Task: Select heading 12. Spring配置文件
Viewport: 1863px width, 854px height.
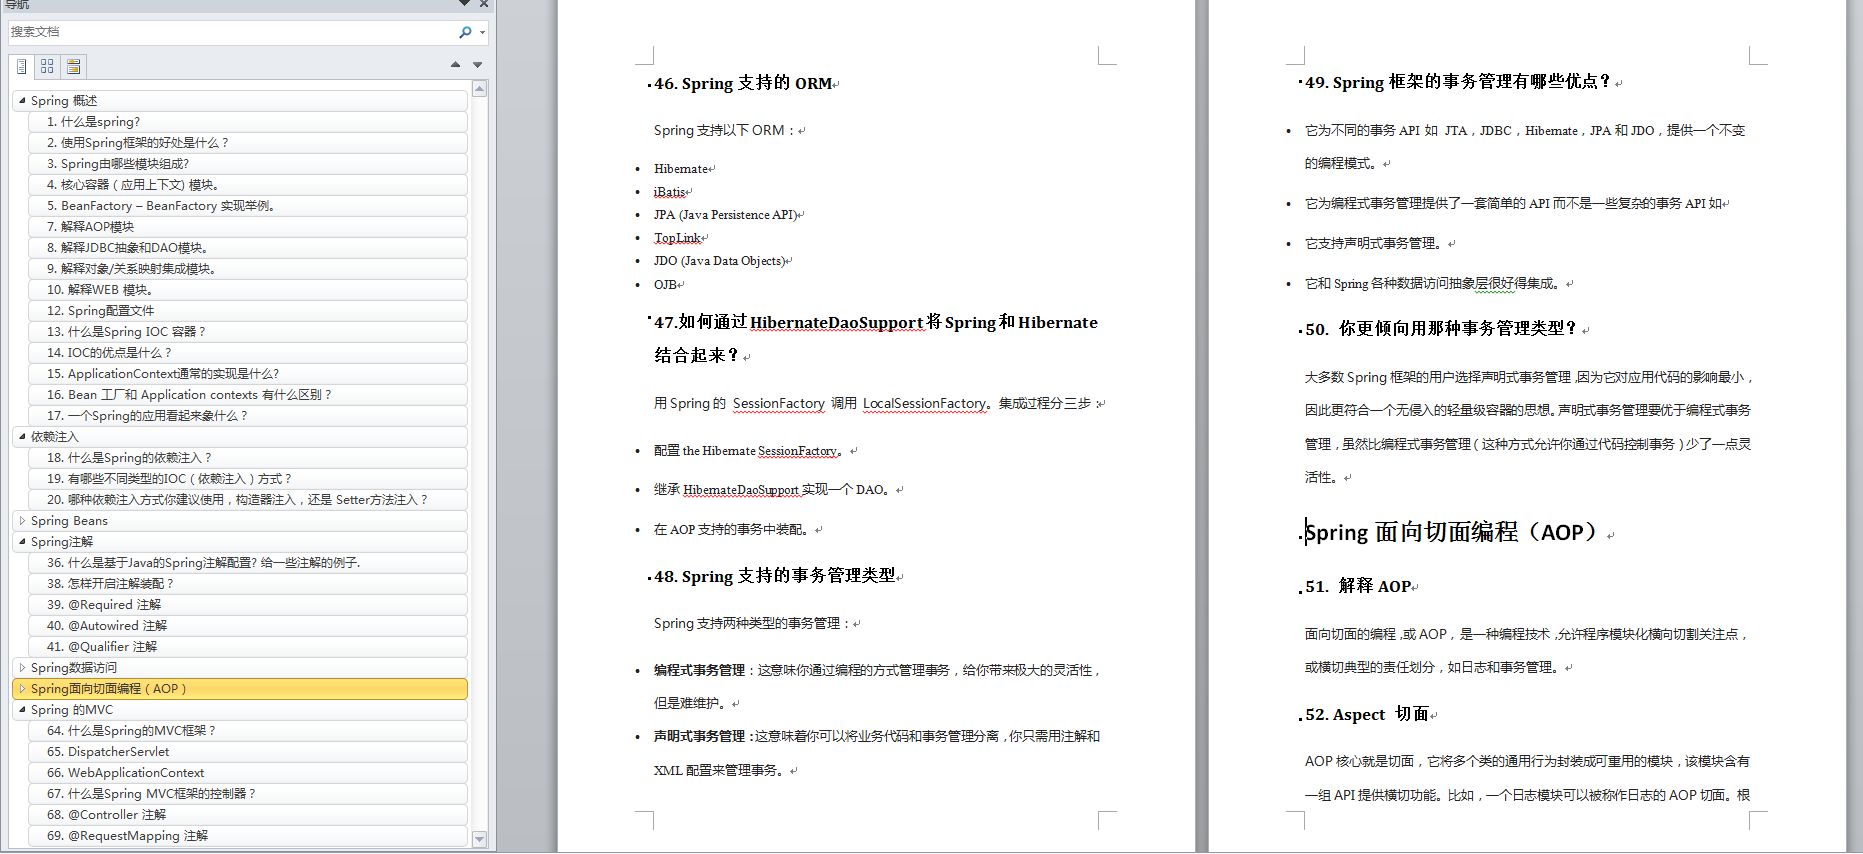Action: (x=247, y=311)
